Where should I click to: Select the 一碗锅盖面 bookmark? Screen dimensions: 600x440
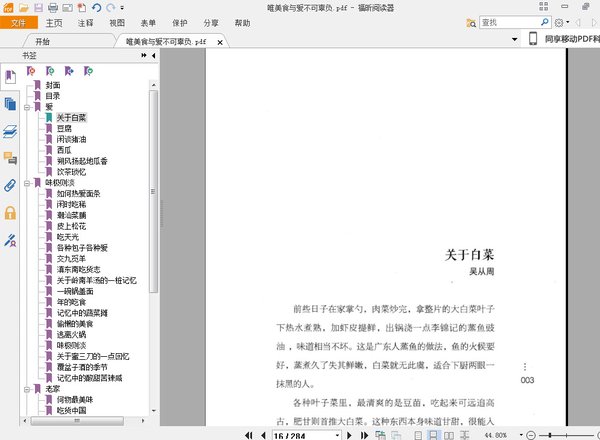coord(75,291)
